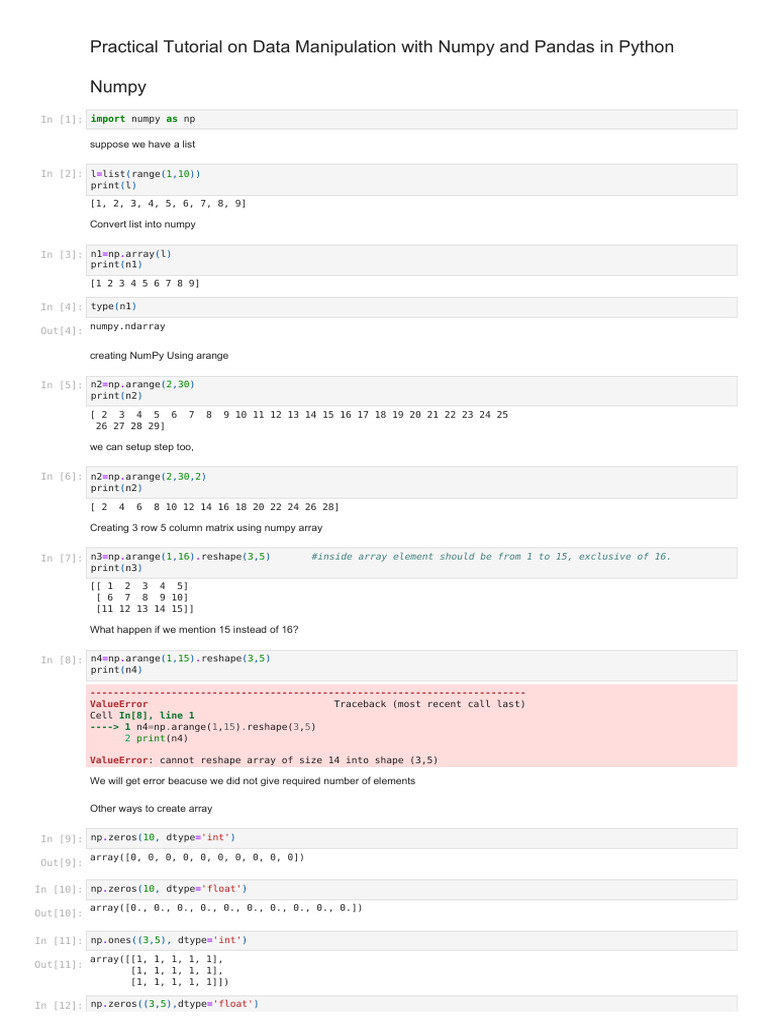The image size is (768, 1024).
Task: Focus the n1=np.array(l) code cell
Action: (412, 259)
